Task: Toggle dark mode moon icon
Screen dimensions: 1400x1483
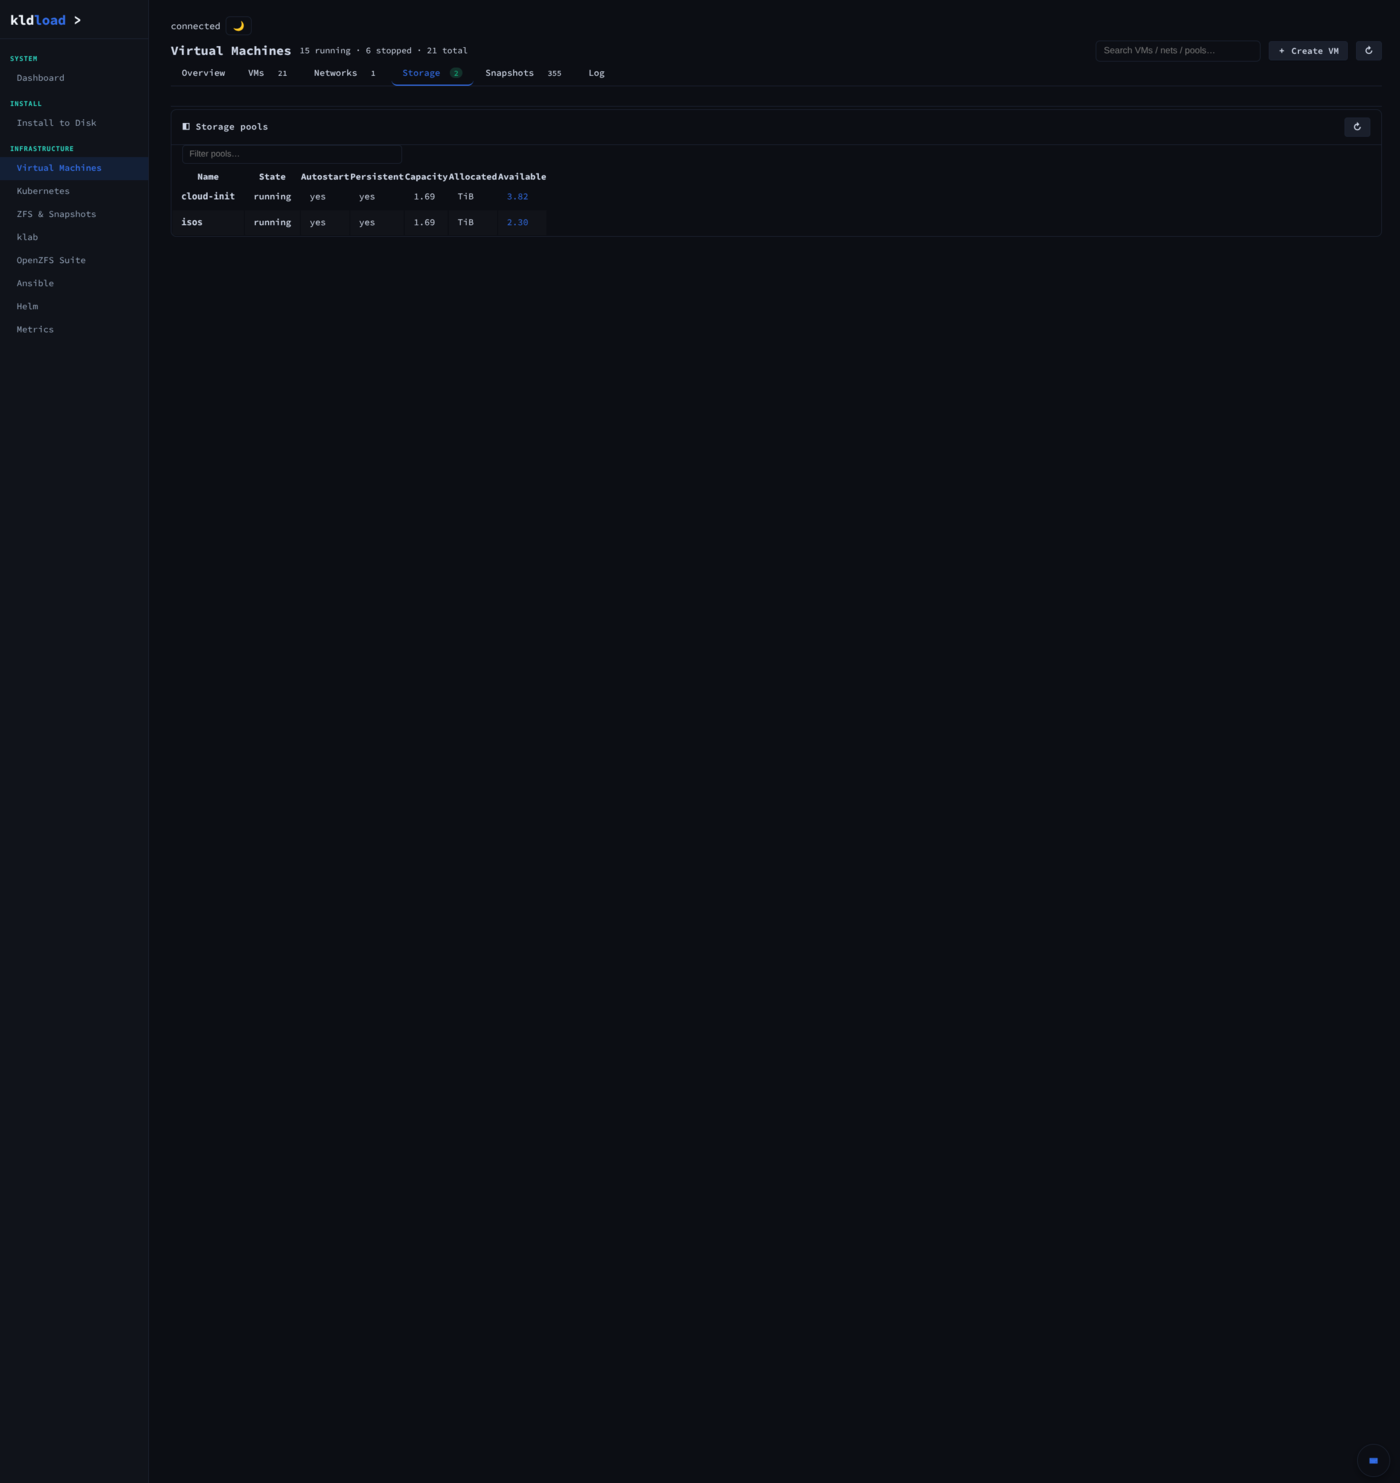Action: click(x=238, y=26)
